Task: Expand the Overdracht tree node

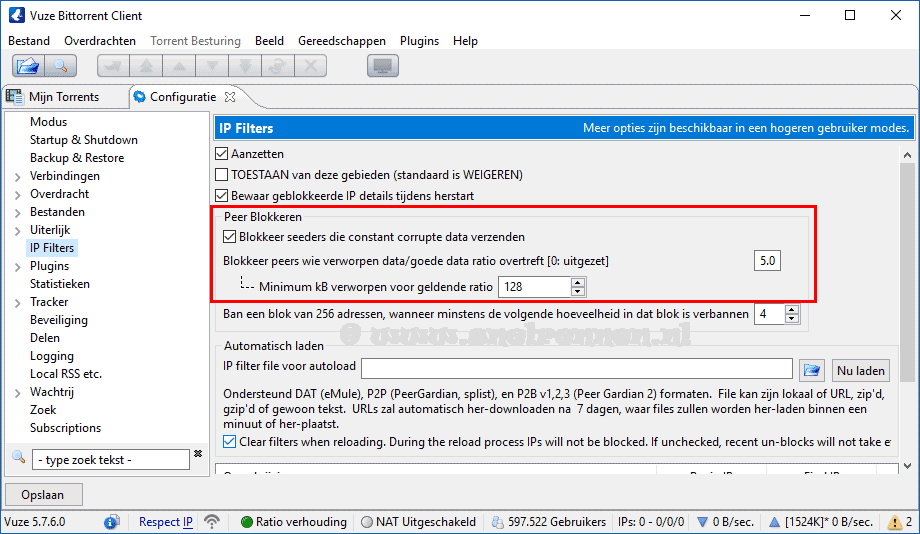Action: pos(18,195)
